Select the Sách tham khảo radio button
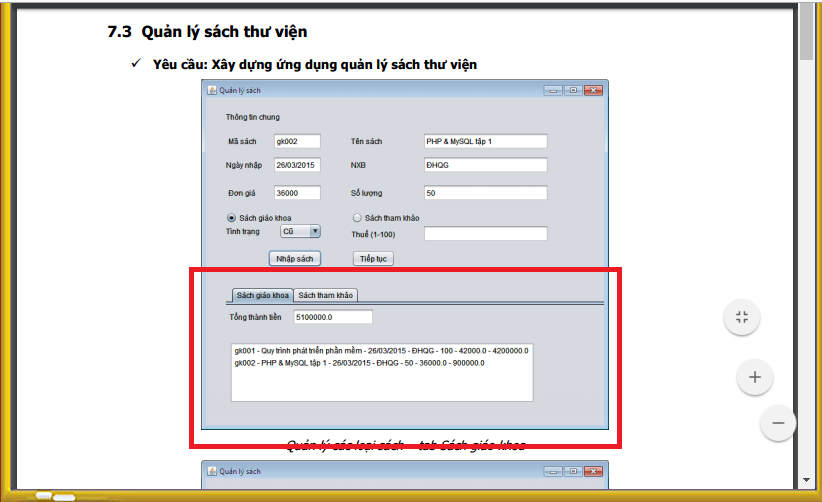Screen dimensions: 822x502 pos(356,217)
